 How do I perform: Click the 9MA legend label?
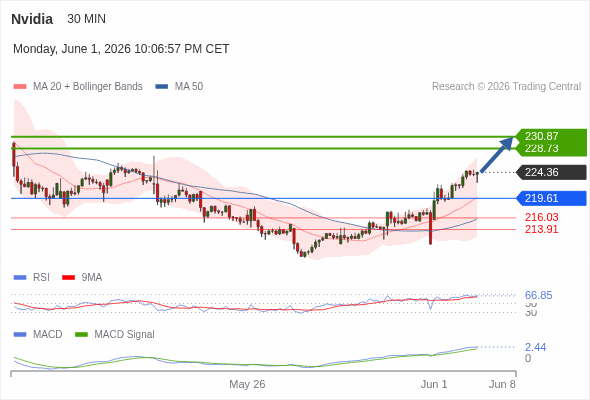tap(92, 278)
